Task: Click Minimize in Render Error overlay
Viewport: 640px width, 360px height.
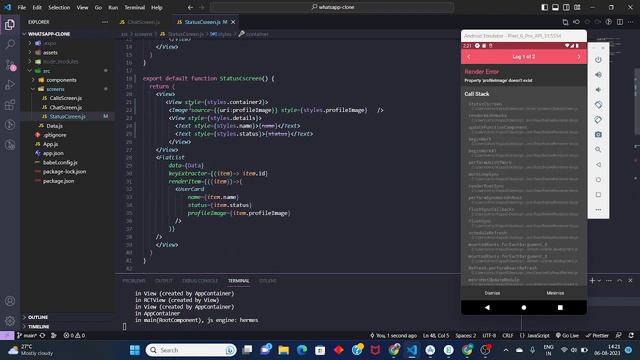Action: pyautogui.click(x=555, y=293)
